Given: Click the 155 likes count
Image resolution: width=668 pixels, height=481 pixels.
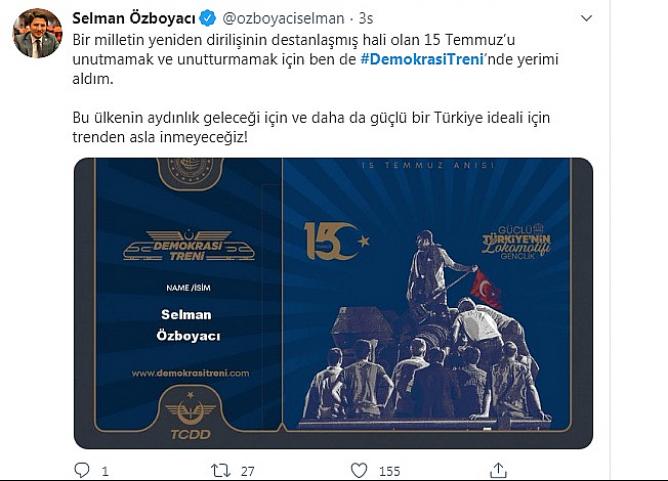Looking at the screenshot, I should click(389, 471).
